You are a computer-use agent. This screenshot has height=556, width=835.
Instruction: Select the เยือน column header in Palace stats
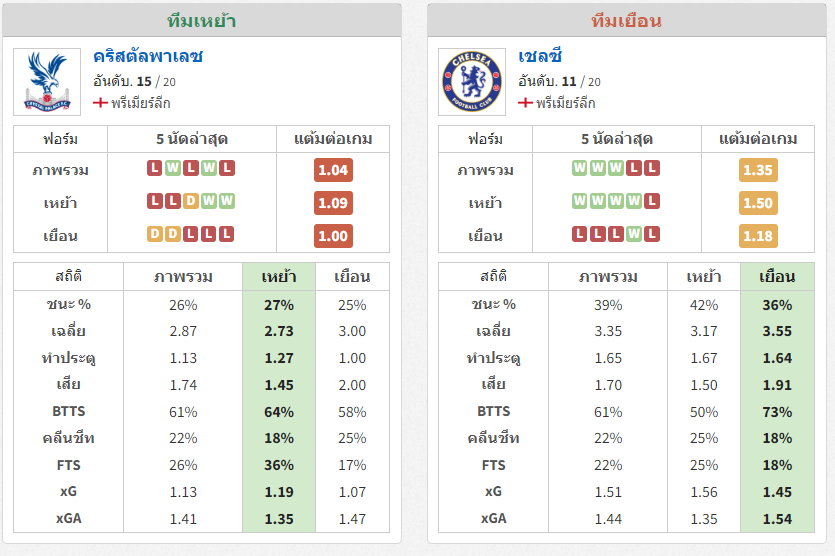(x=352, y=276)
